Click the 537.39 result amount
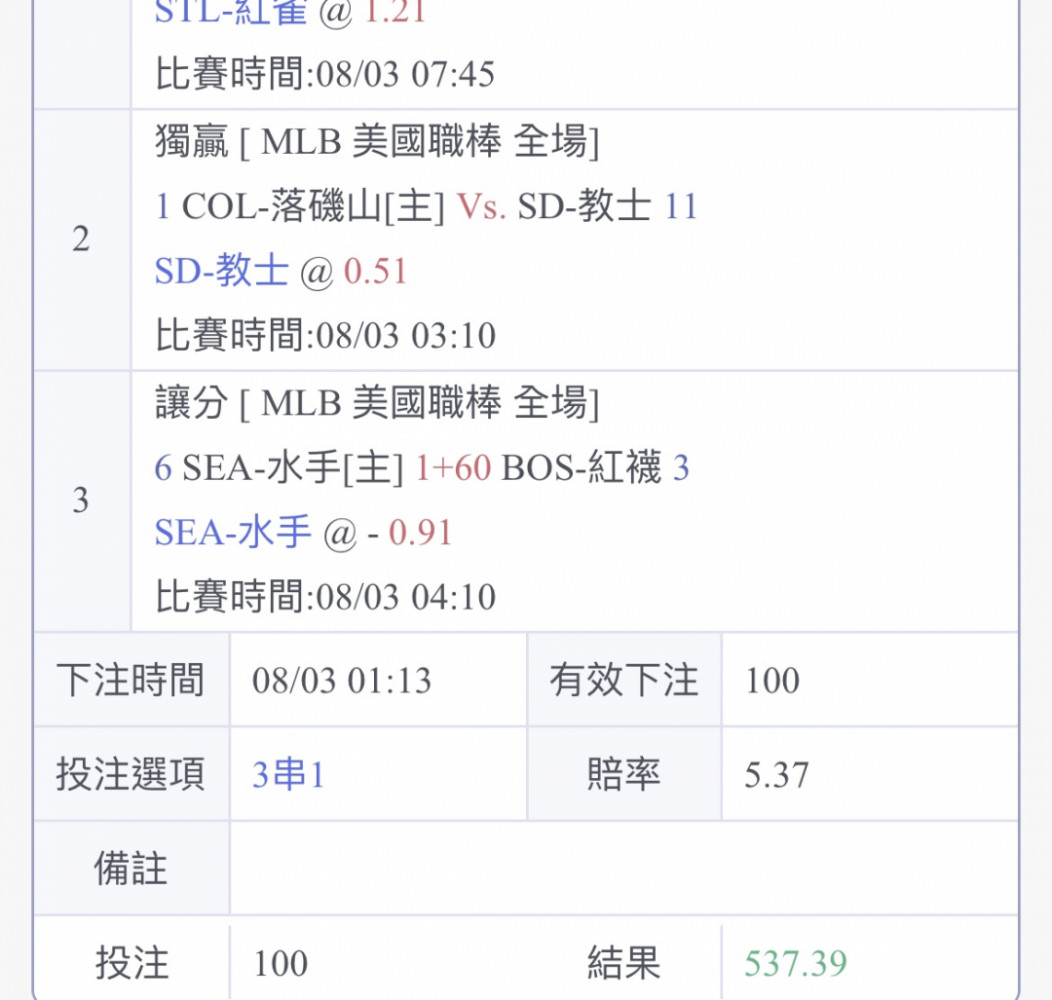 [796, 964]
